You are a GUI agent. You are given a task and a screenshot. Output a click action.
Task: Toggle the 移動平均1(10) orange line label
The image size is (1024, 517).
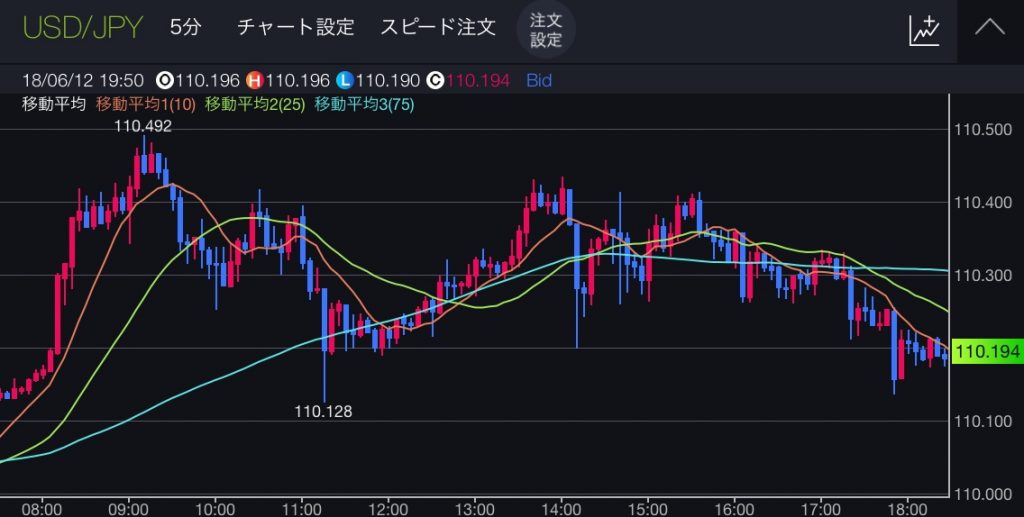tap(146, 104)
